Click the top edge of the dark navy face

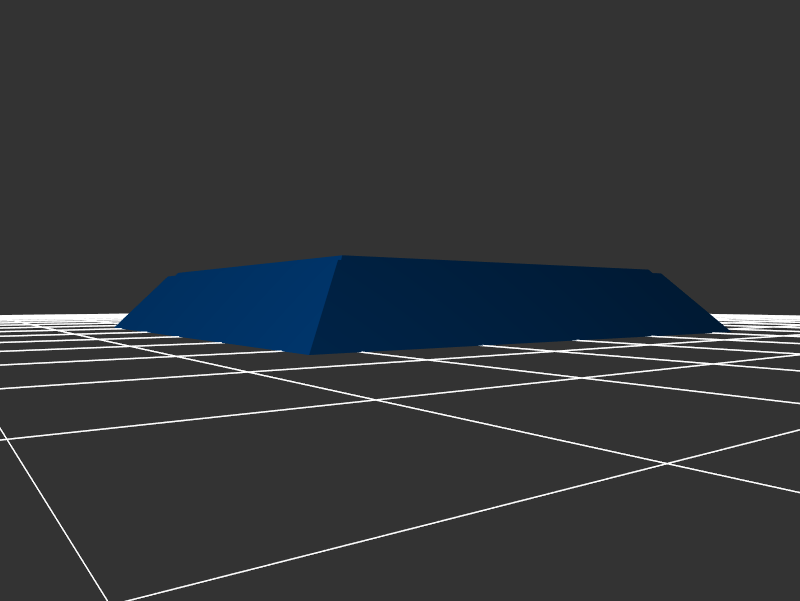500,264
